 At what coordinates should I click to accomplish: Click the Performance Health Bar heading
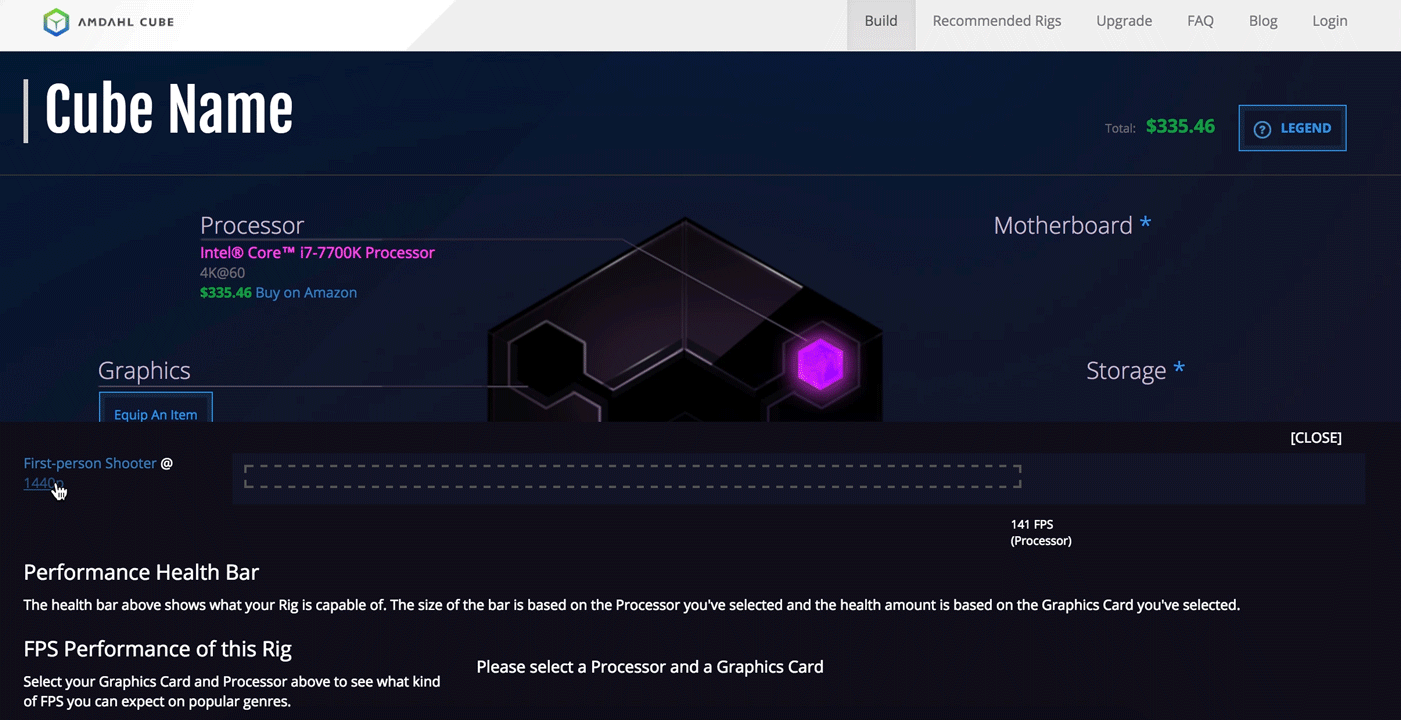click(x=141, y=573)
